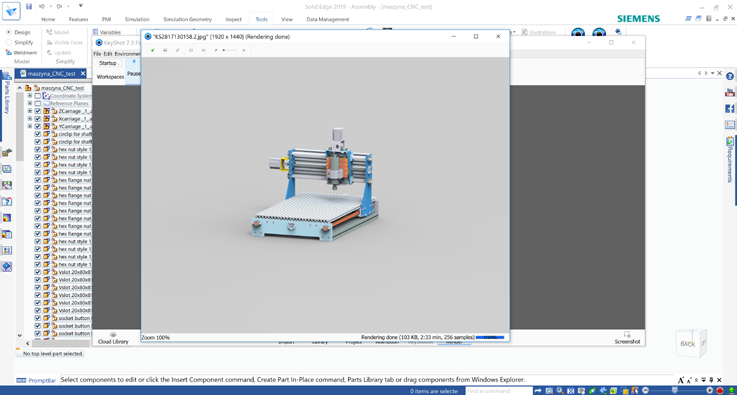Uncheck the YCarriage component checkbox
Screen dimensions: 737x395
38,126
